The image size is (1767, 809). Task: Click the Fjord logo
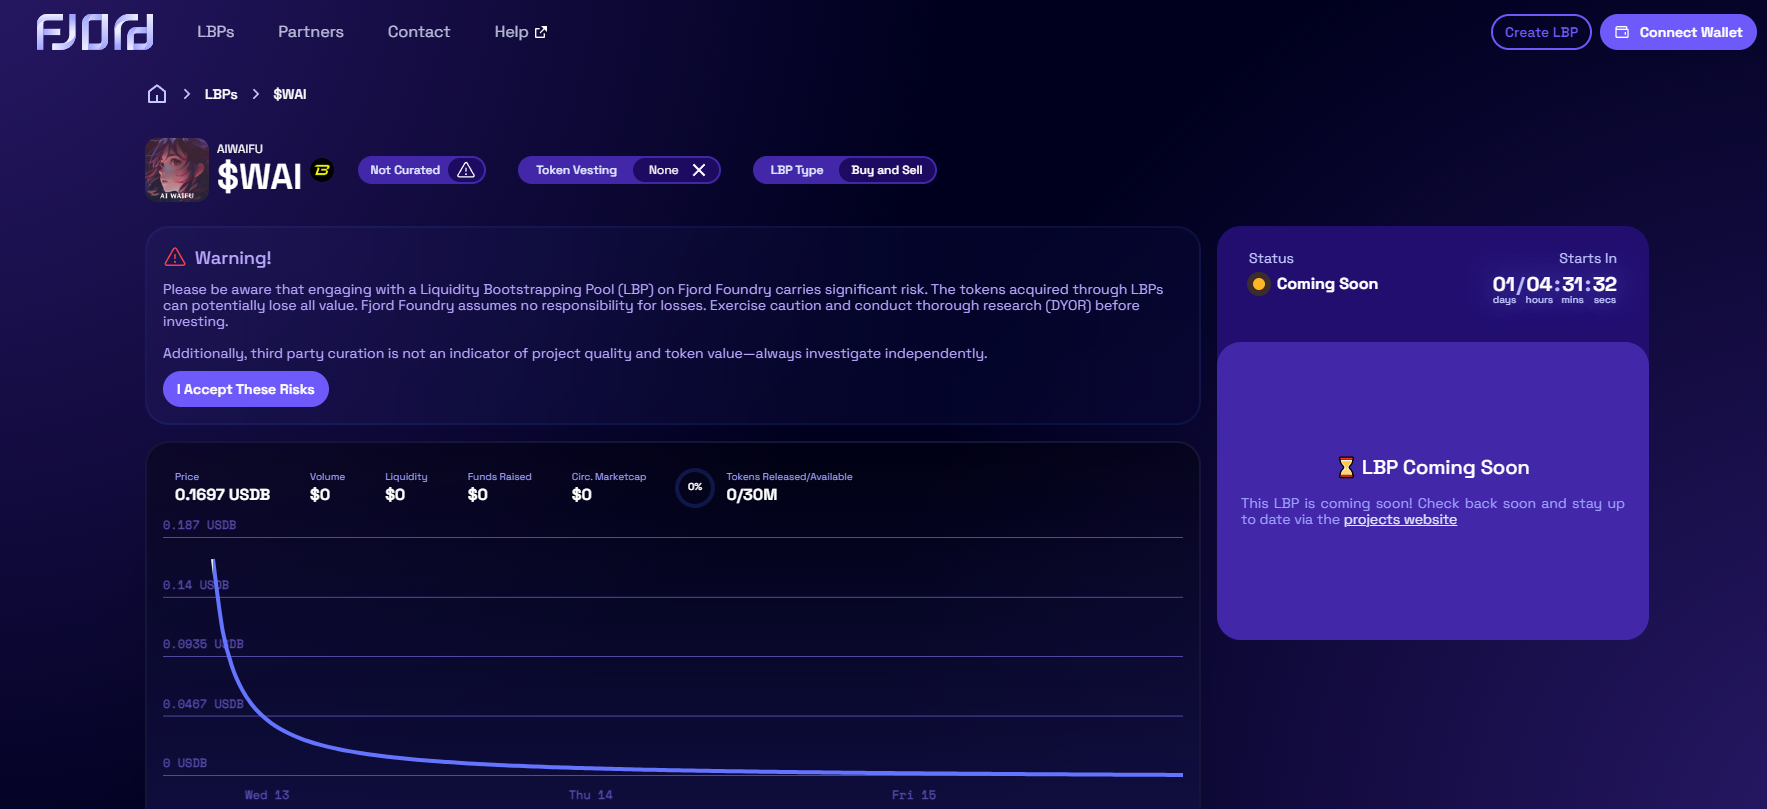tap(95, 32)
